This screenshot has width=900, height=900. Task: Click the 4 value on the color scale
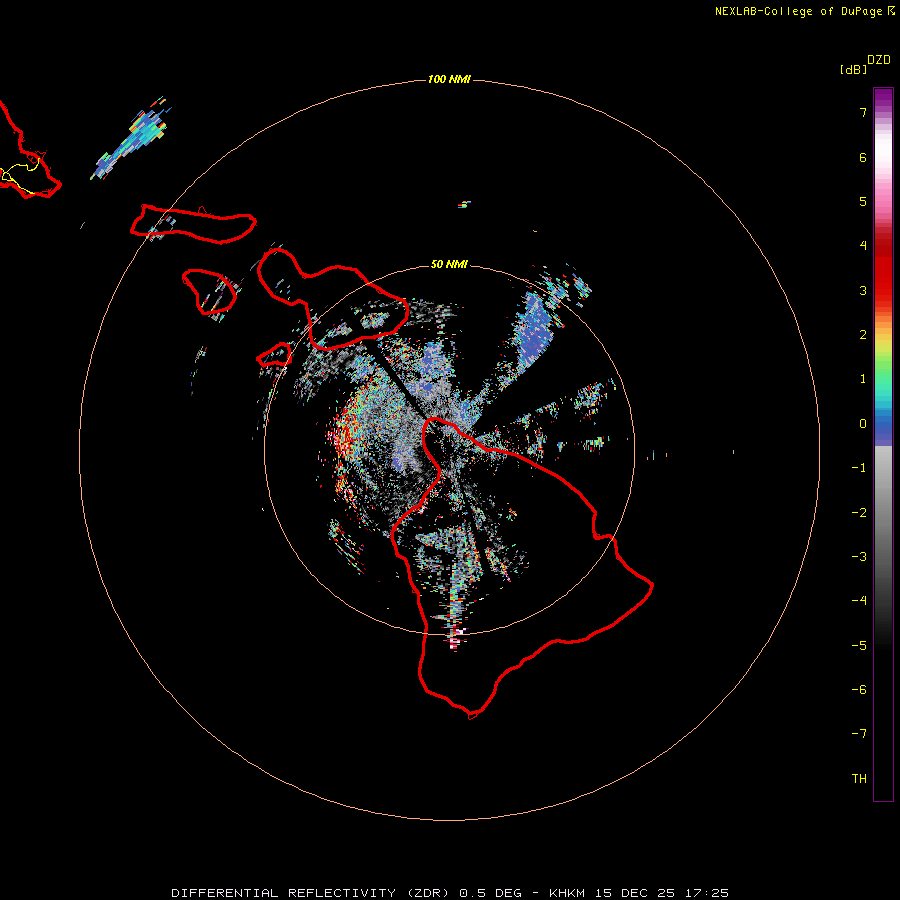click(863, 246)
